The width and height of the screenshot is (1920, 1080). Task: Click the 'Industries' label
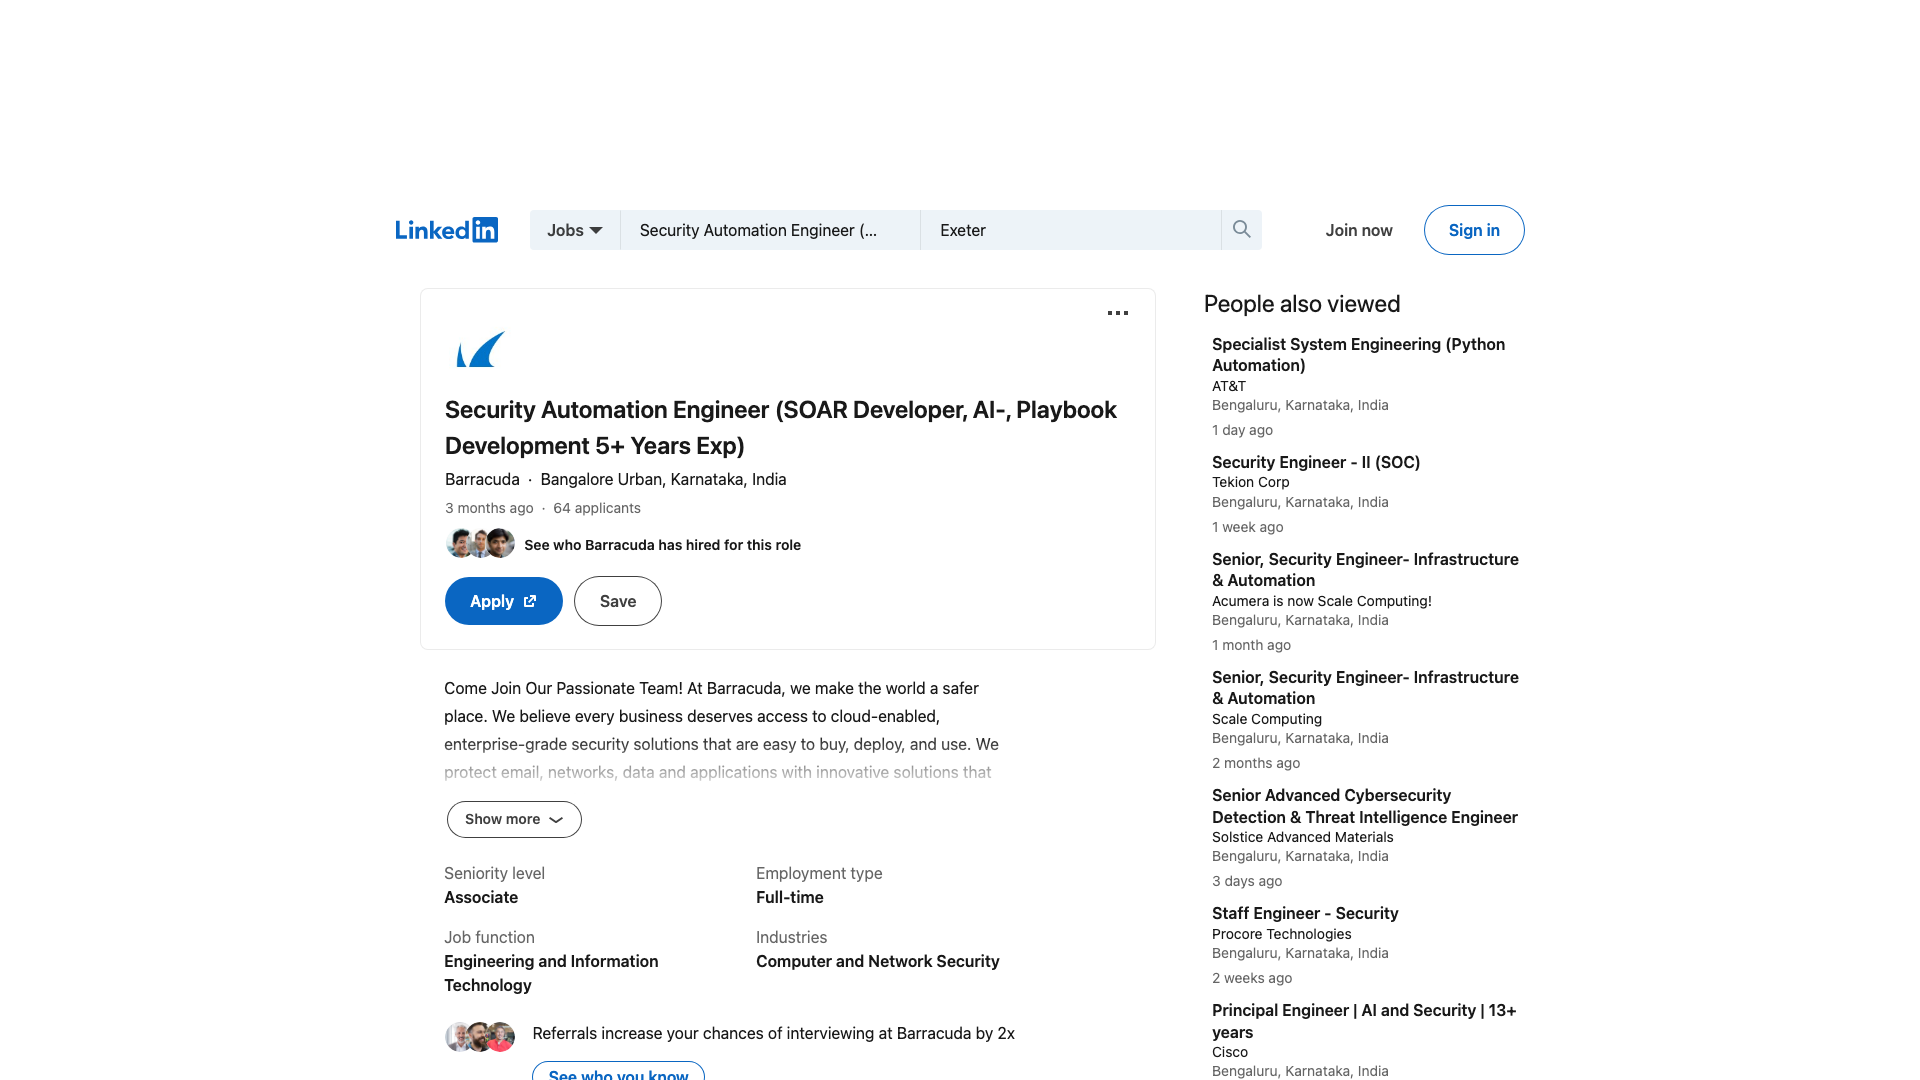click(x=791, y=937)
